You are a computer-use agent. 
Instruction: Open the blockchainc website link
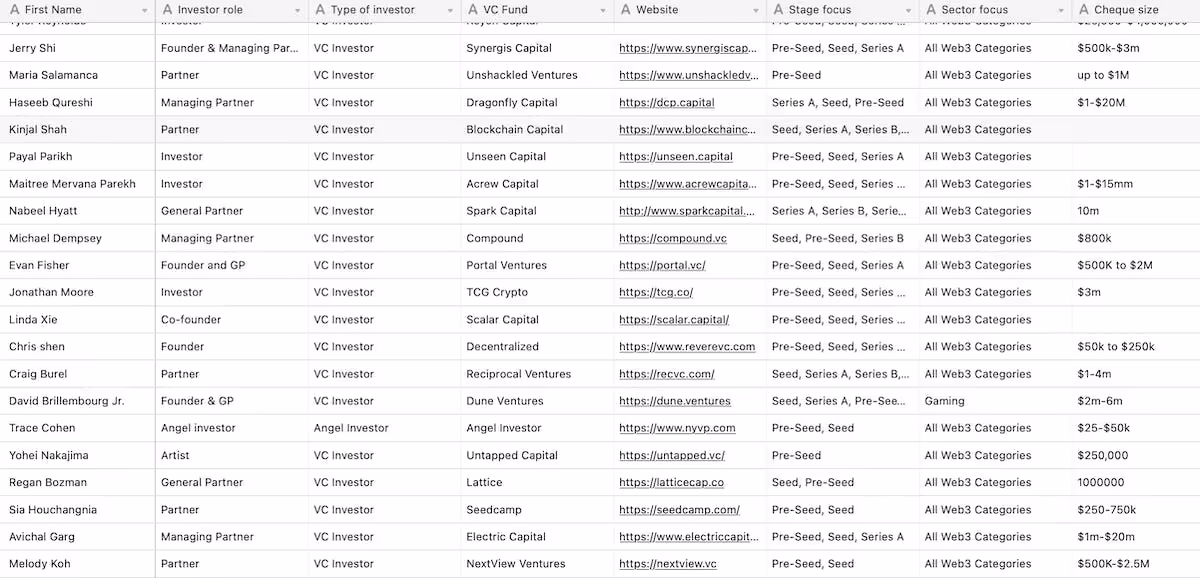tap(687, 129)
